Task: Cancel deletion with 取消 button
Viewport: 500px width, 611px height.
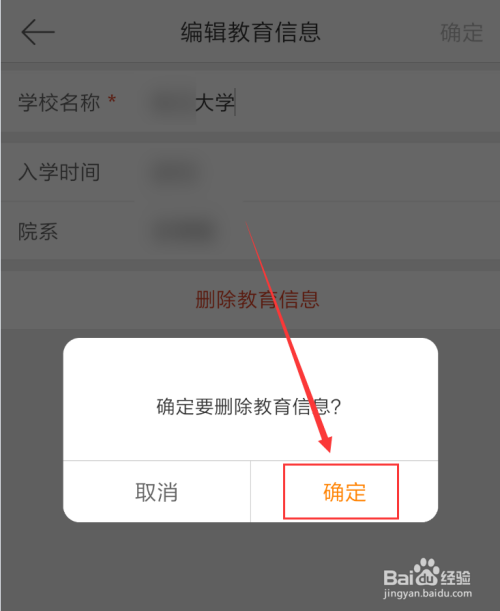Action: 157,491
